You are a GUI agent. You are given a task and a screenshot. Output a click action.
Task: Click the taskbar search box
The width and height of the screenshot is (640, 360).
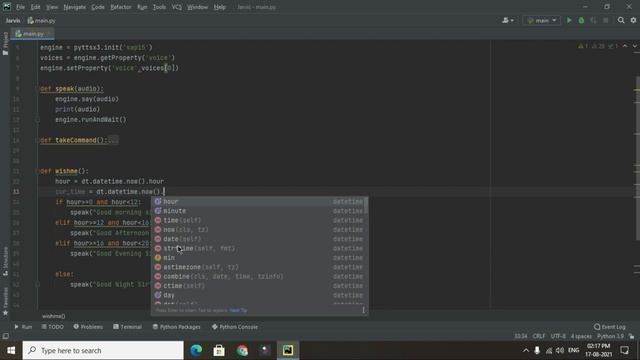(103, 351)
